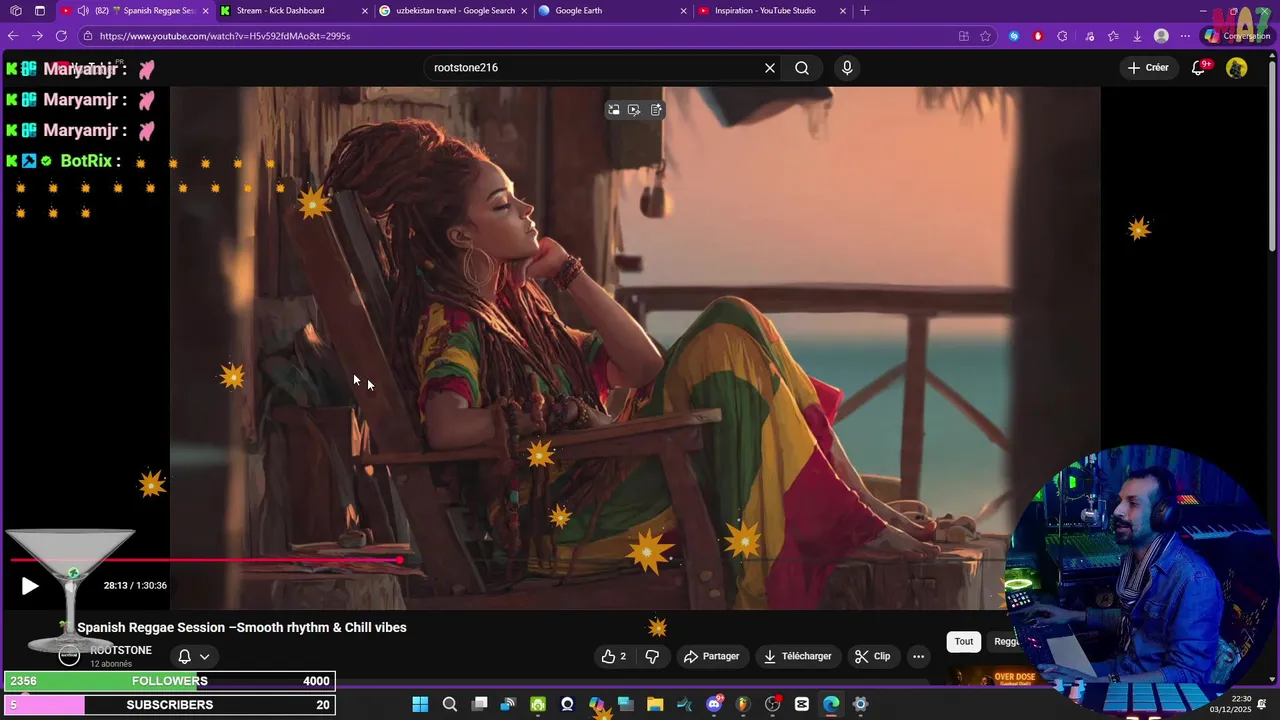Open the Copilot Conversation button
The height and width of the screenshot is (720, 1280).
(x=1237, y=36)
